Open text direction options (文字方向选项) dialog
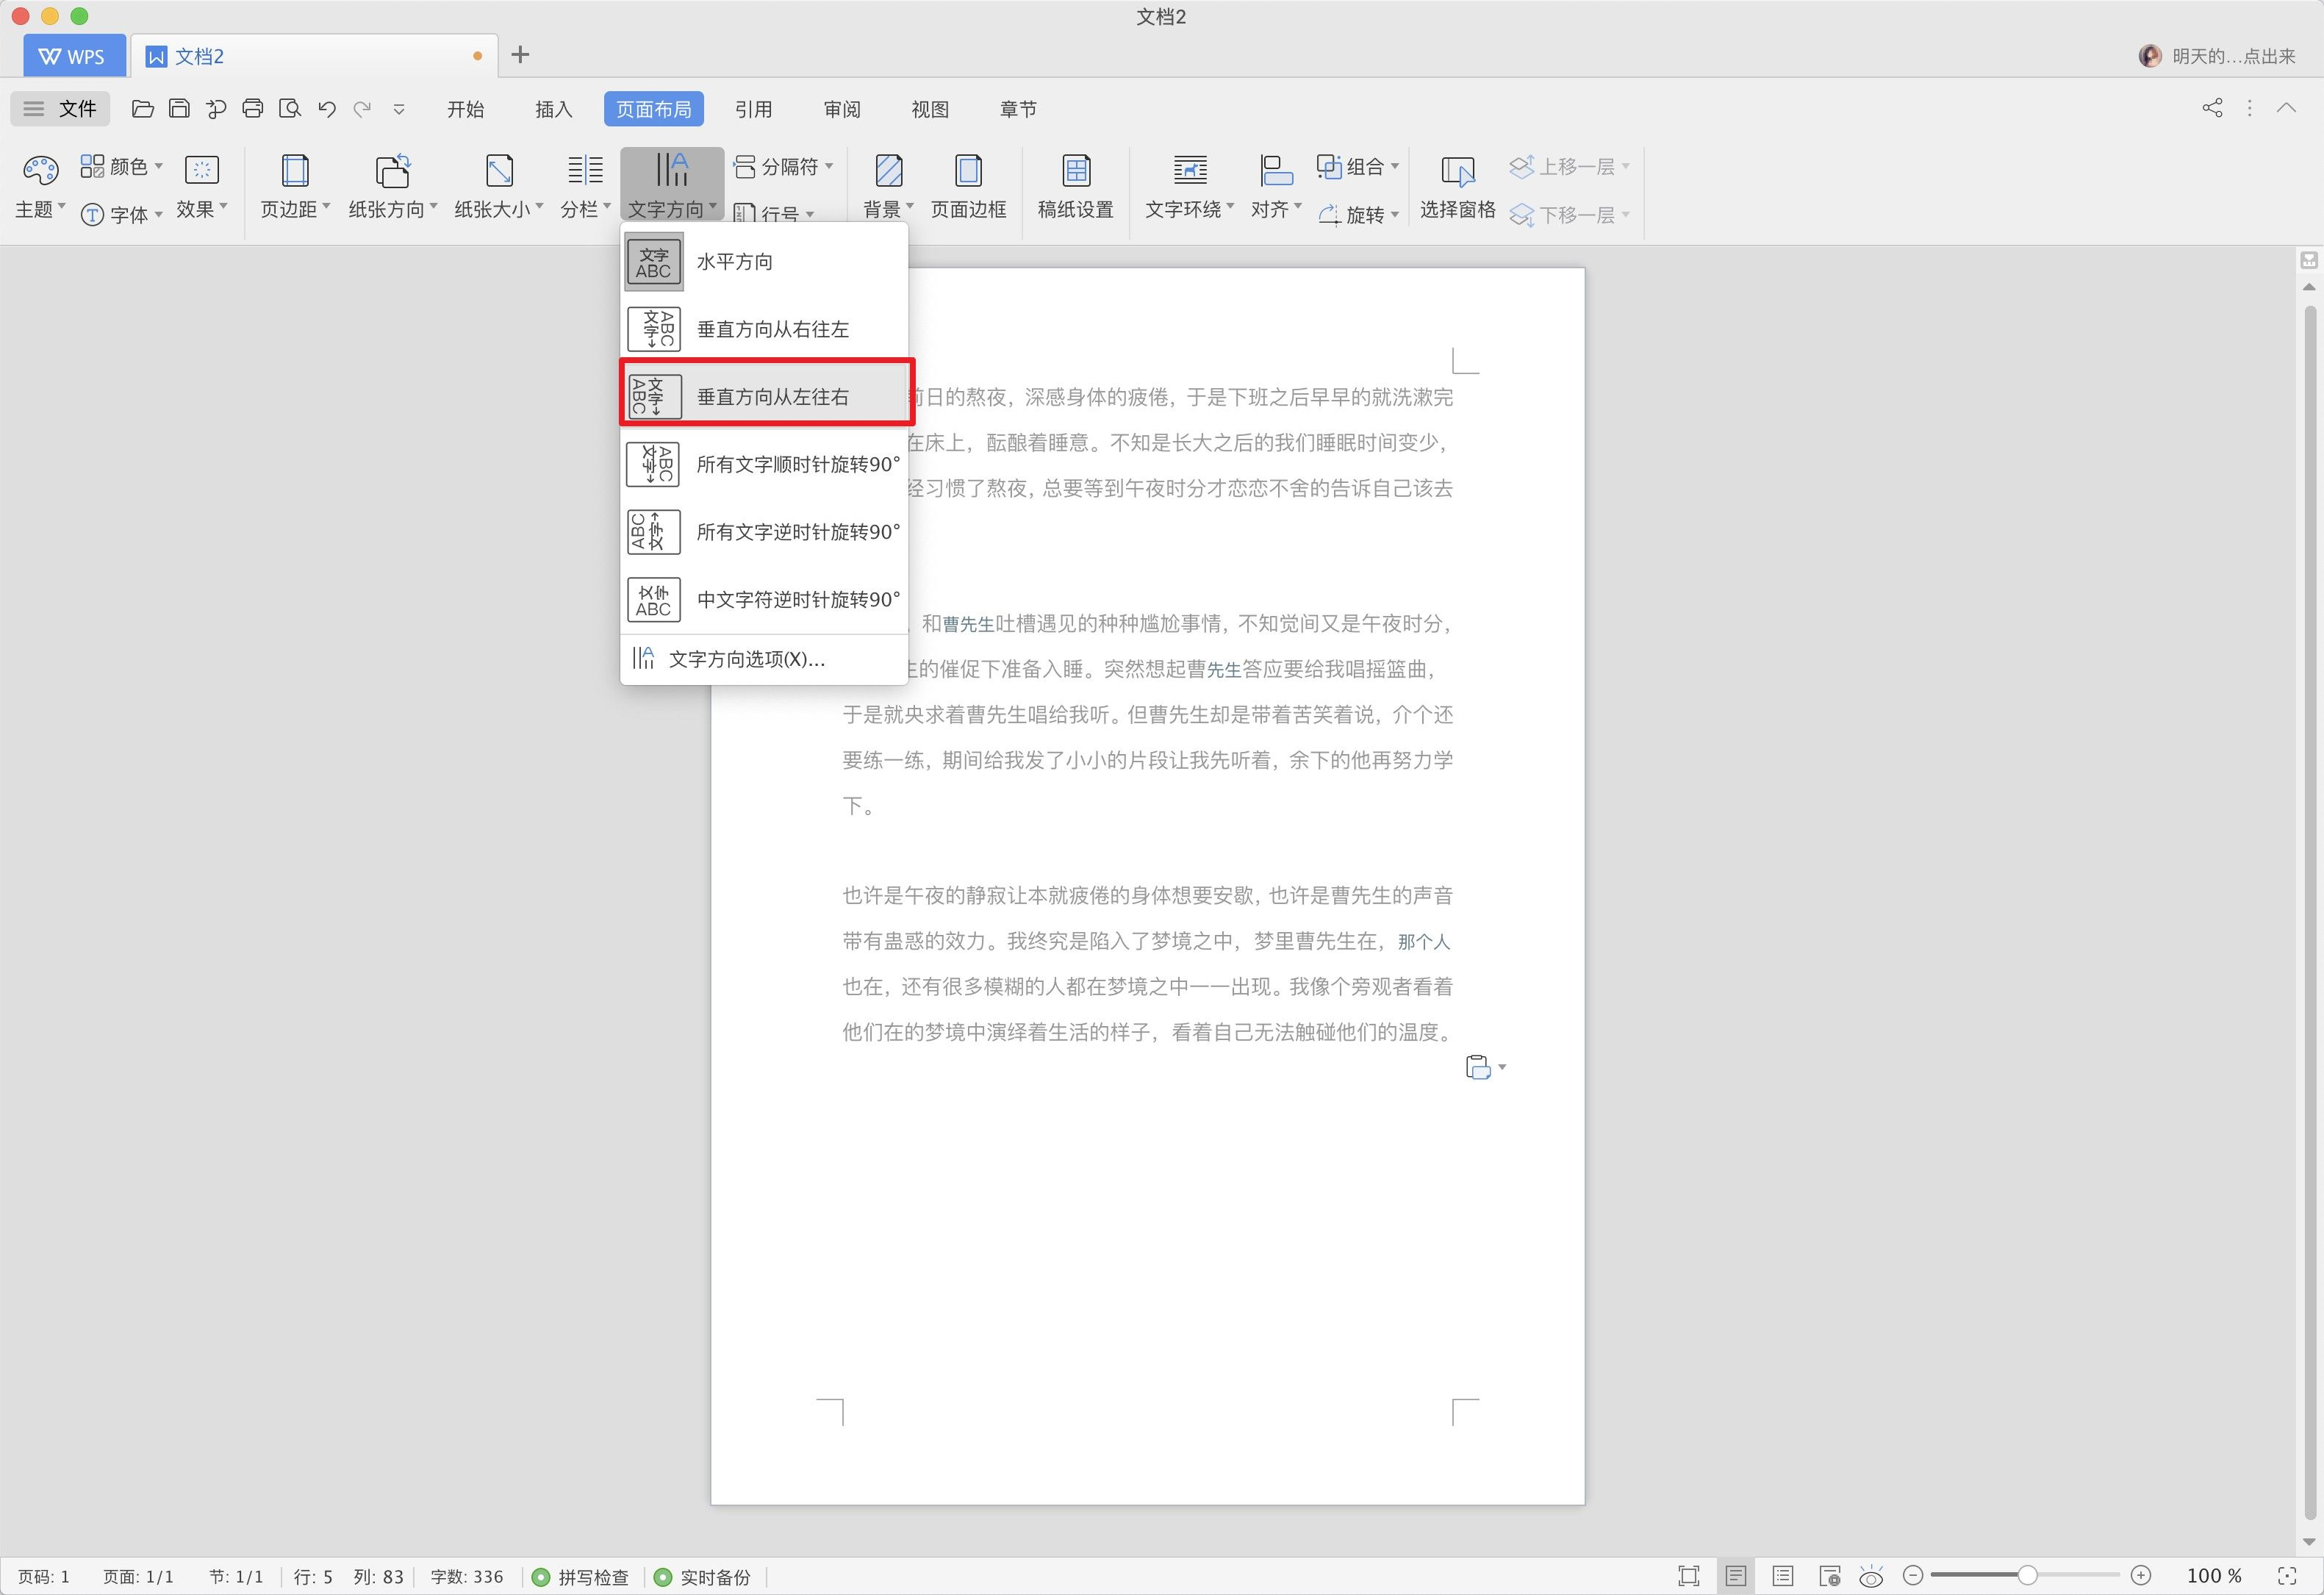 (746, 659)
